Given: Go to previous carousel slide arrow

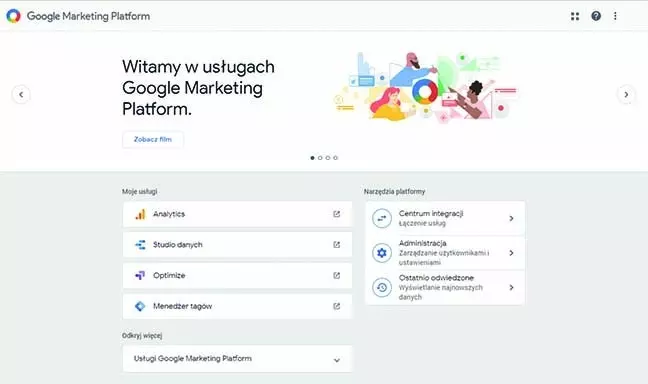Looking at the screenshot, I should click(21, 95).
